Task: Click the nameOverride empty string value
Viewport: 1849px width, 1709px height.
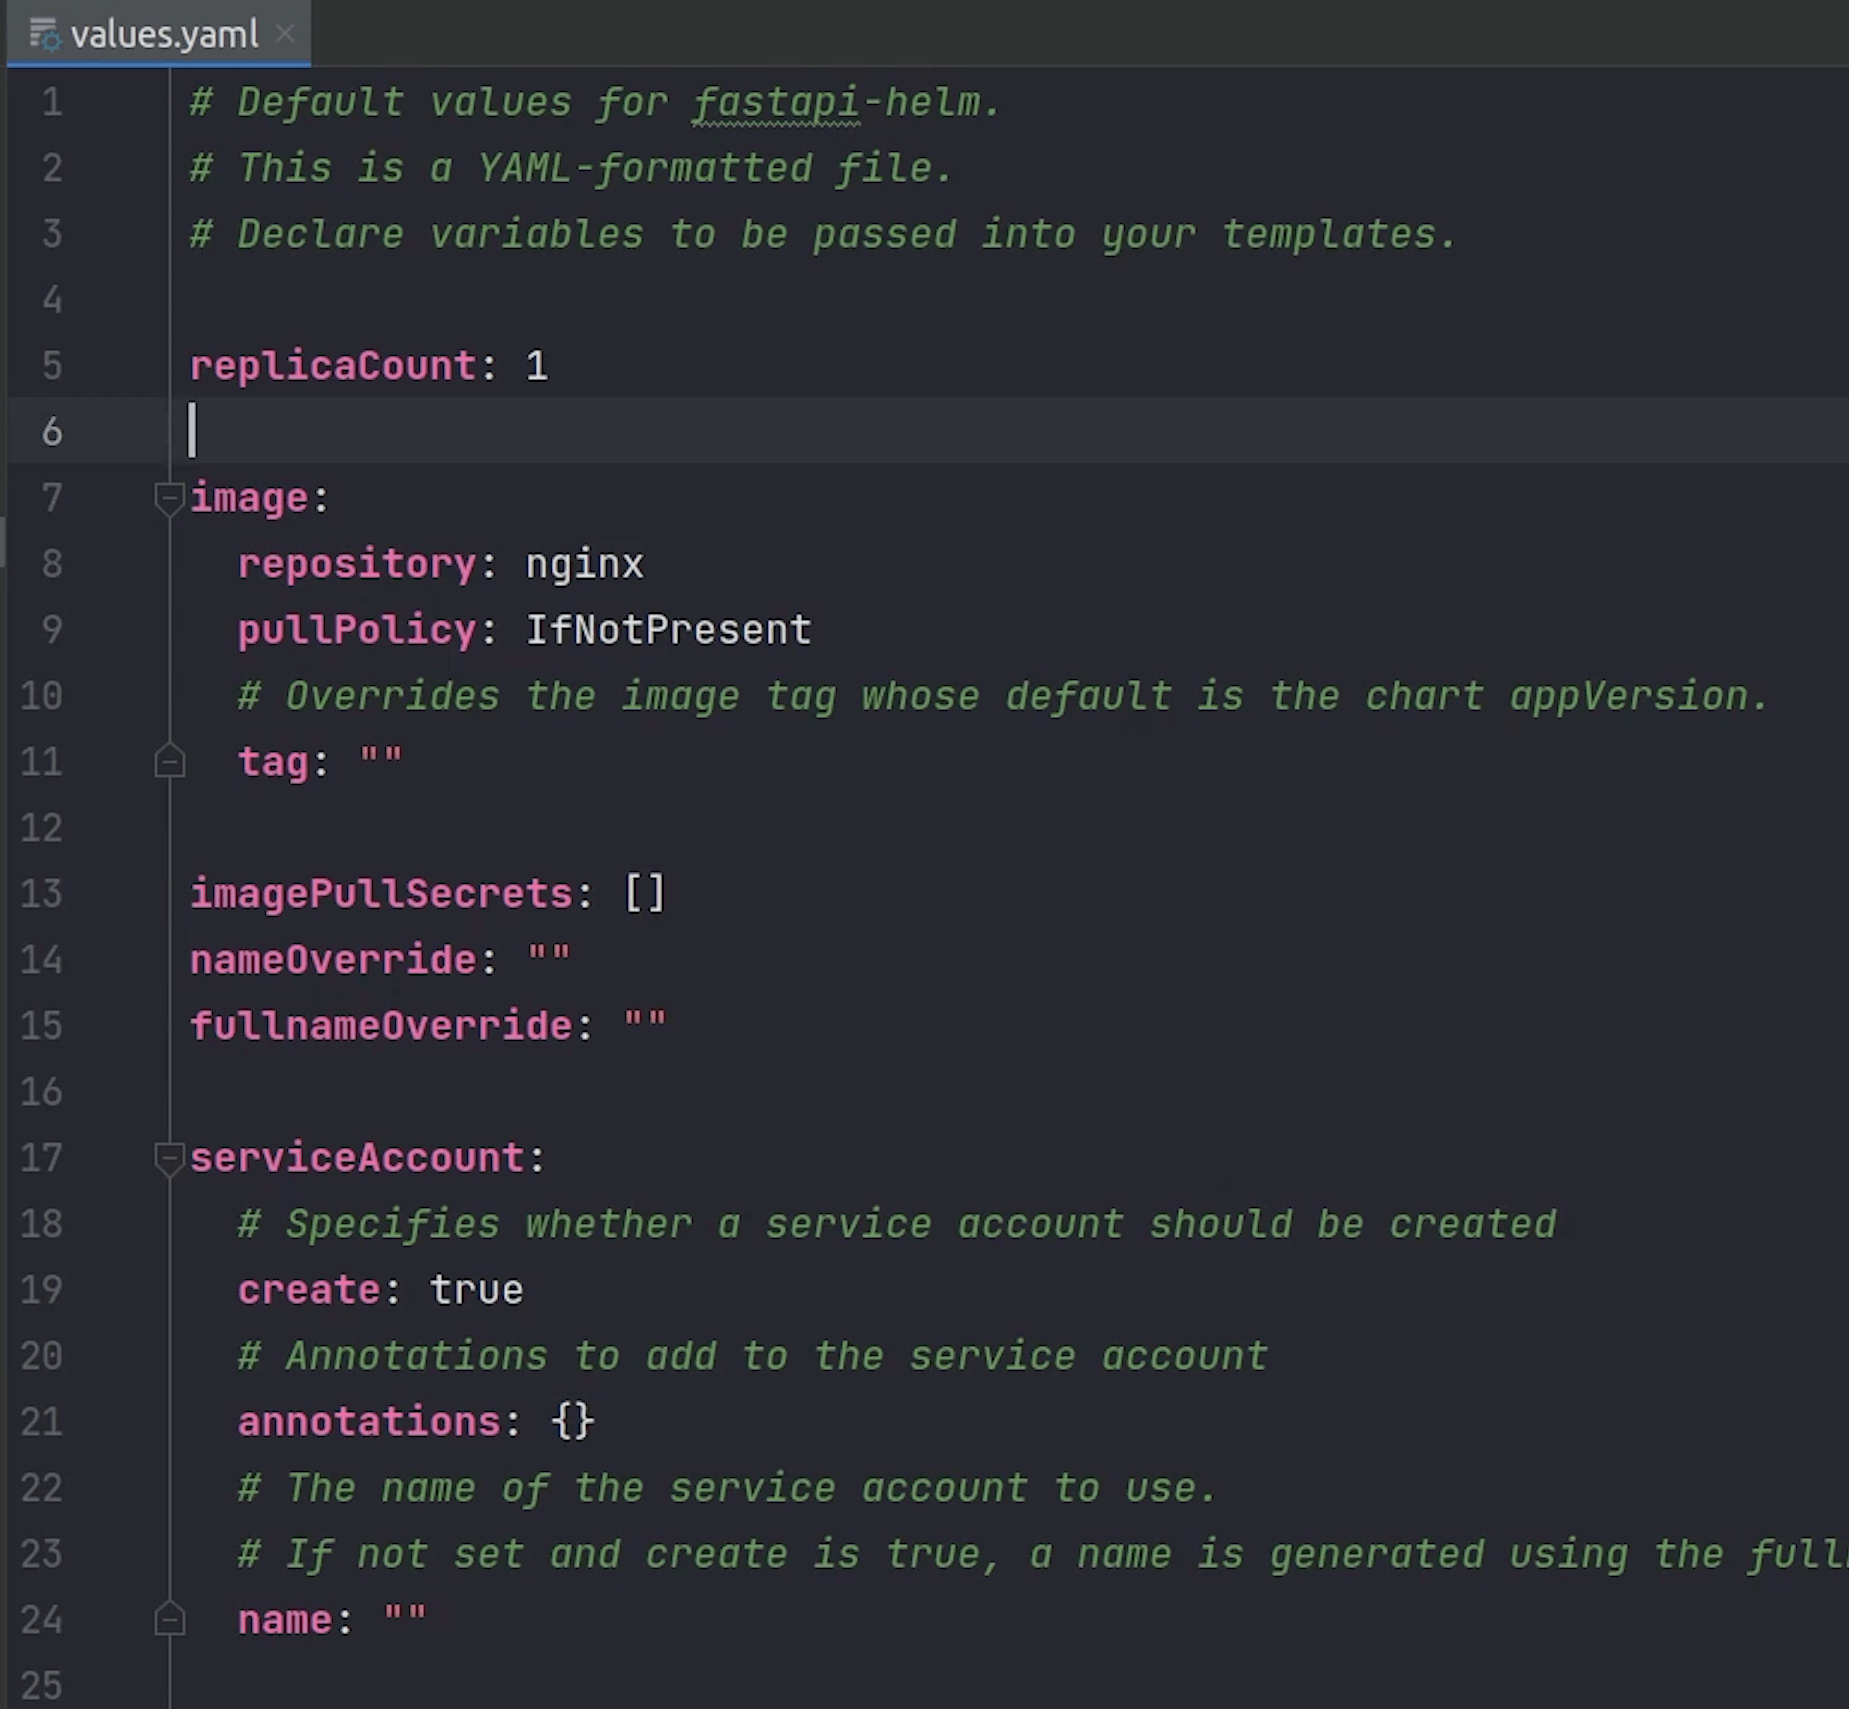Action: click(x=548, y=960)
